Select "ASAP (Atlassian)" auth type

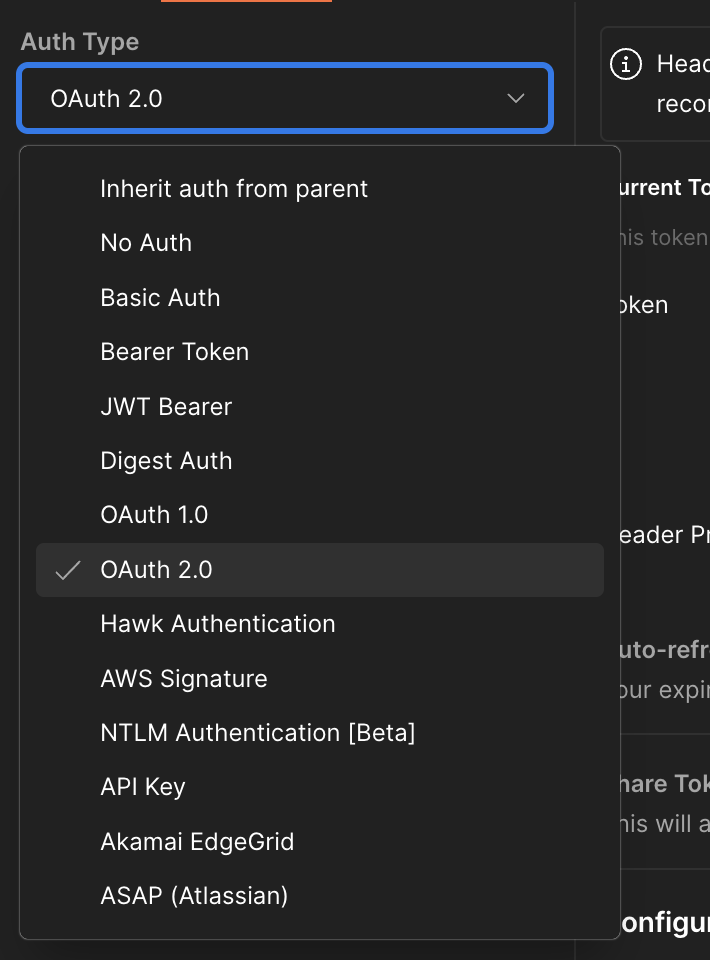click(x=194, y=895)
